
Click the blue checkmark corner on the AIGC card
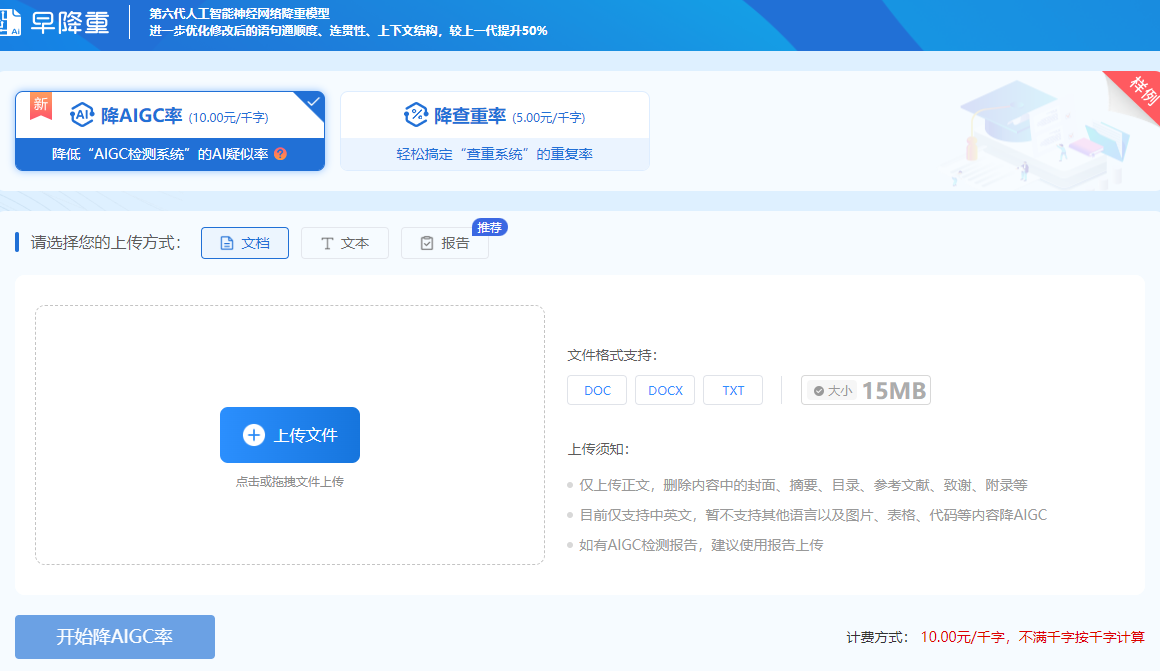click(313, 102)
